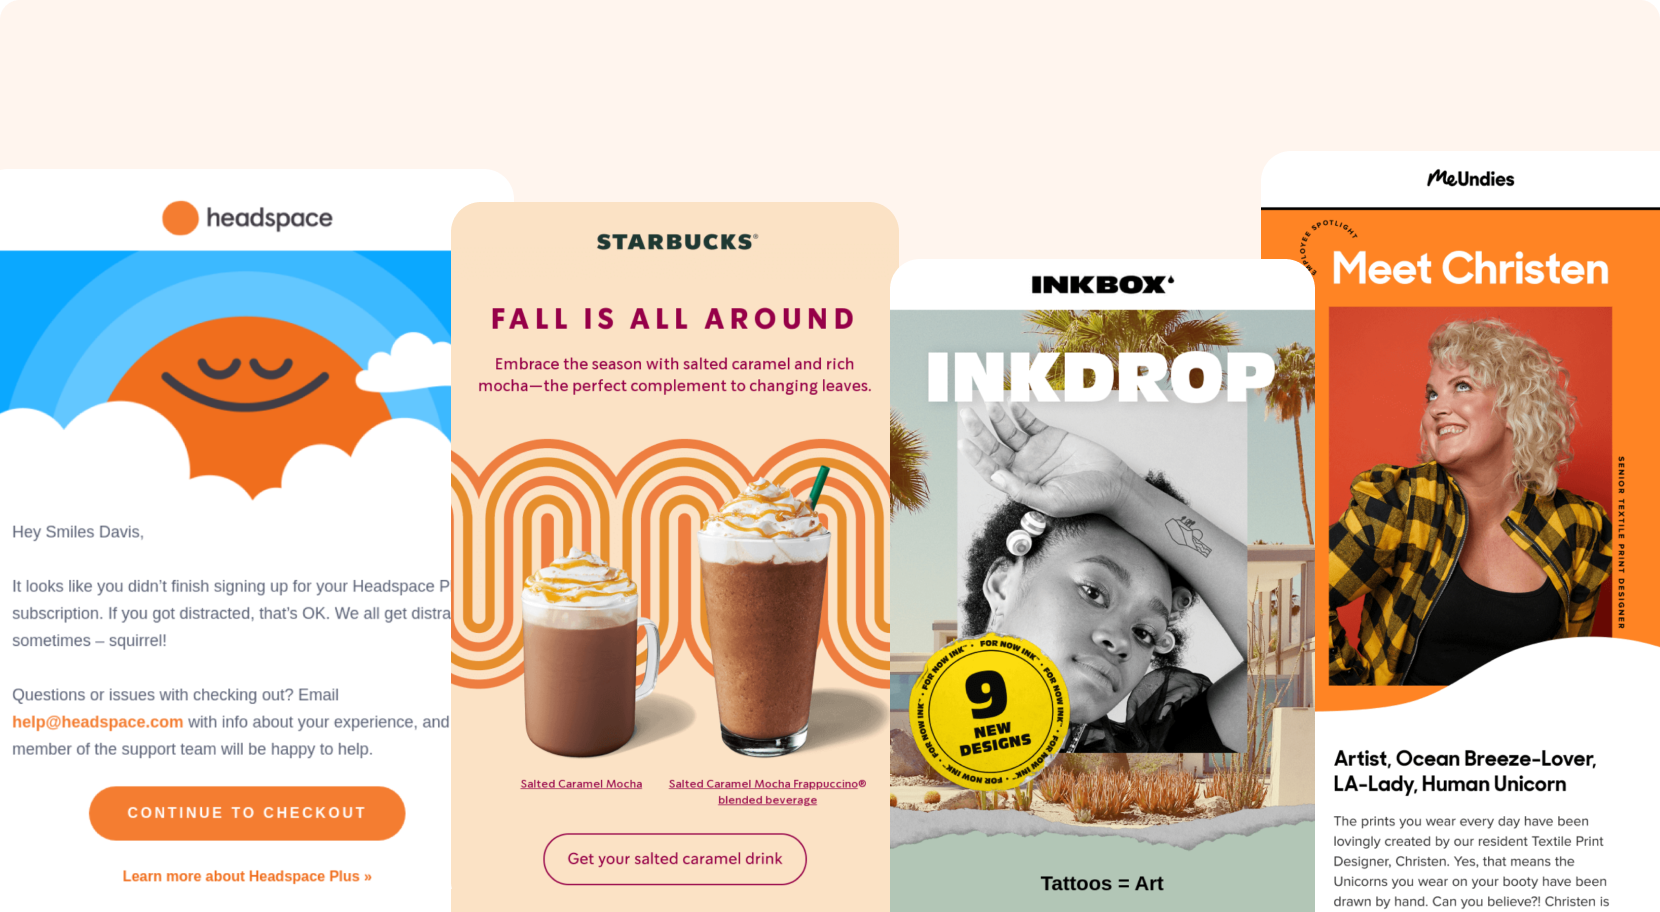Click the hot mocha mug image
1660x912 pixels.
click(x=587, y=653)
